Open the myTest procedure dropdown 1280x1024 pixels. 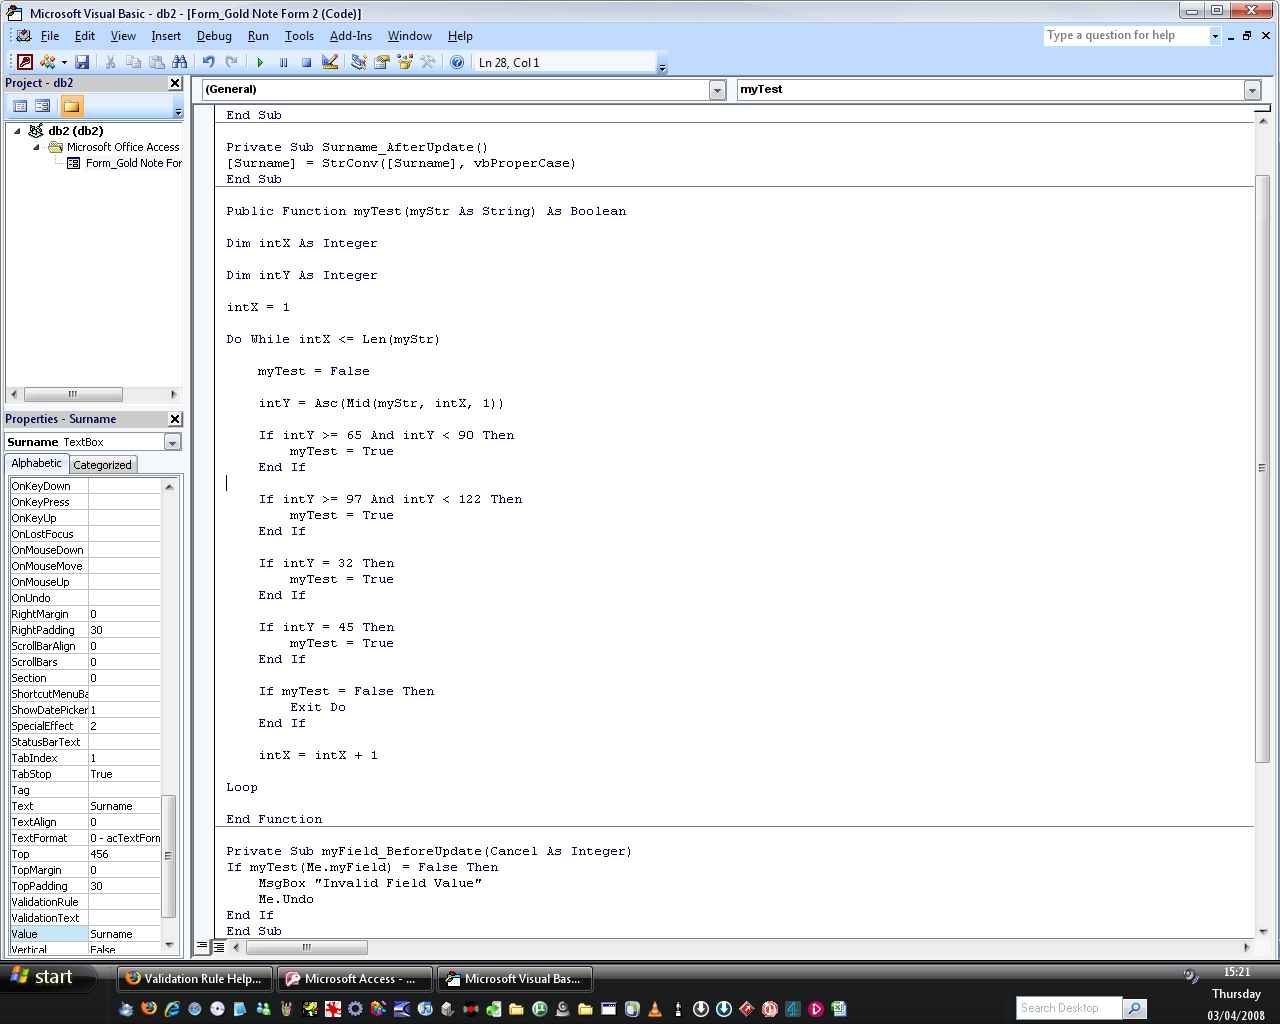[x=1252, y=90]
